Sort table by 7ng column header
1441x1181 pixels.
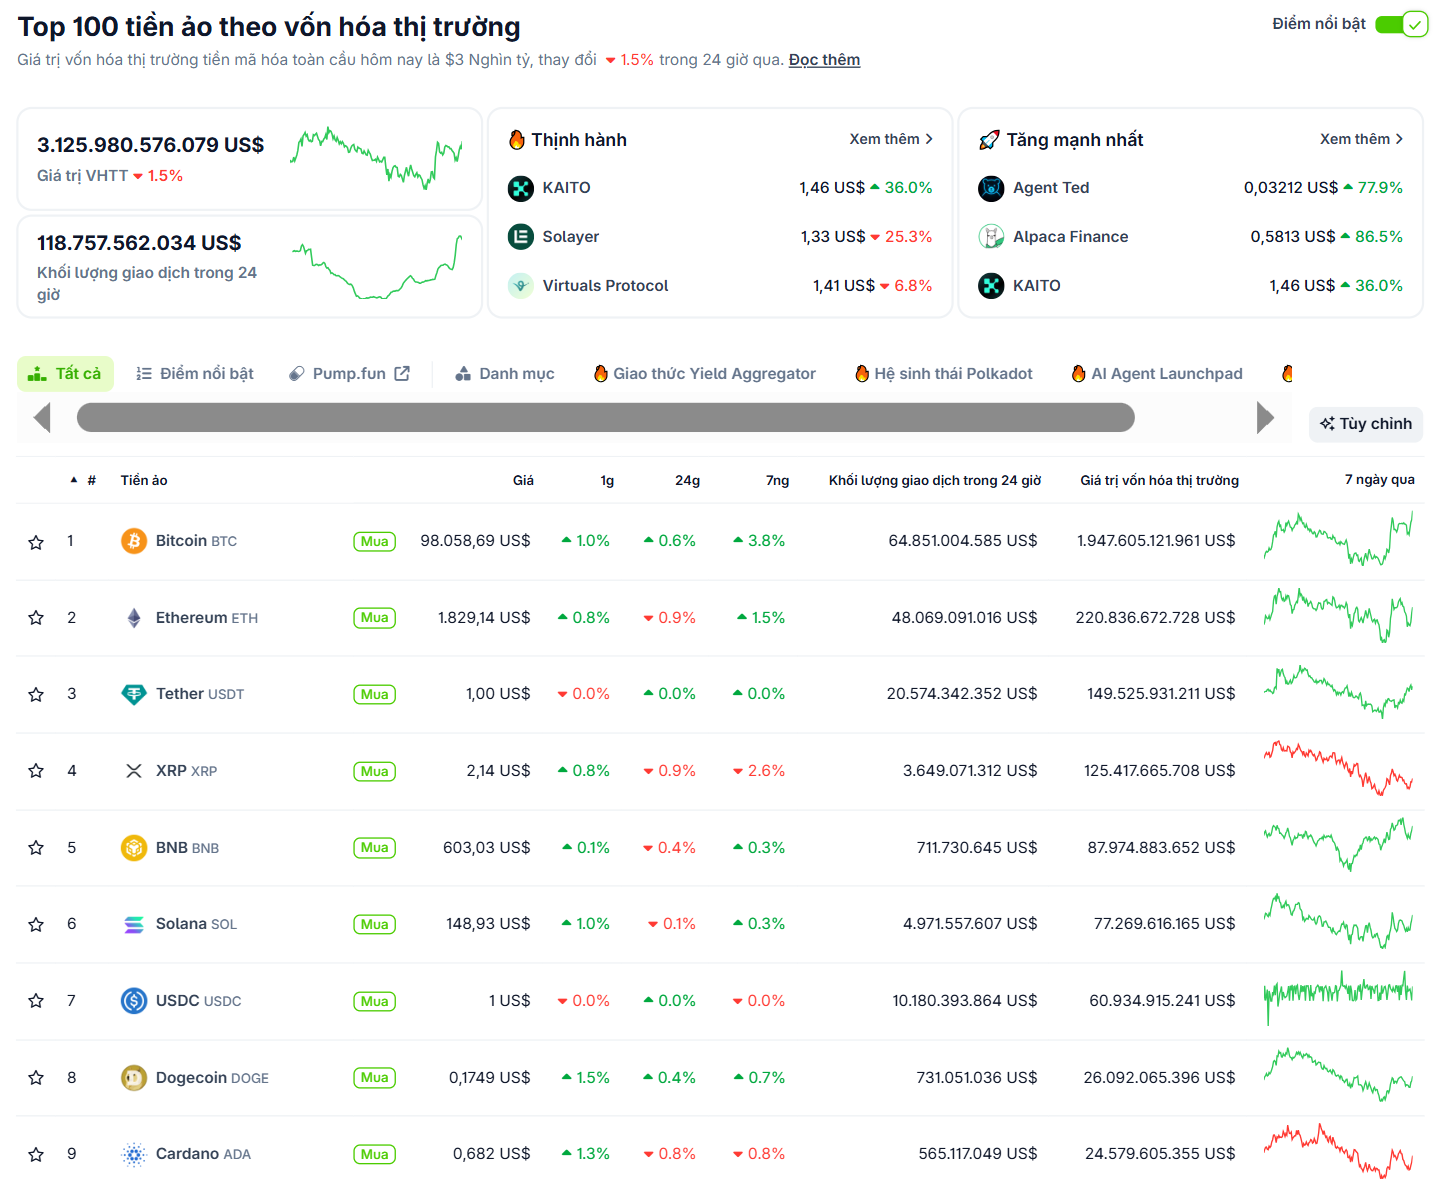[778, 481]
